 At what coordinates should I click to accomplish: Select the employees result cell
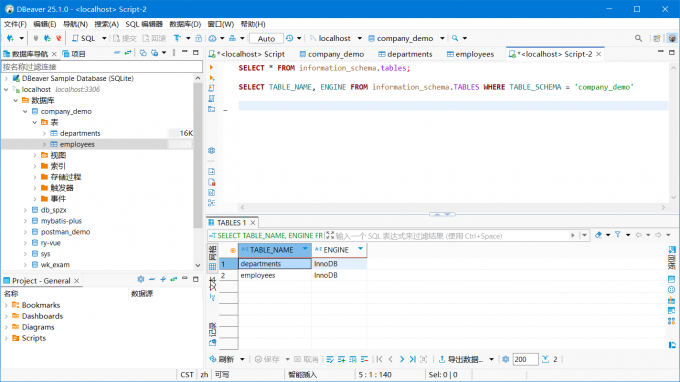[275, 275]
